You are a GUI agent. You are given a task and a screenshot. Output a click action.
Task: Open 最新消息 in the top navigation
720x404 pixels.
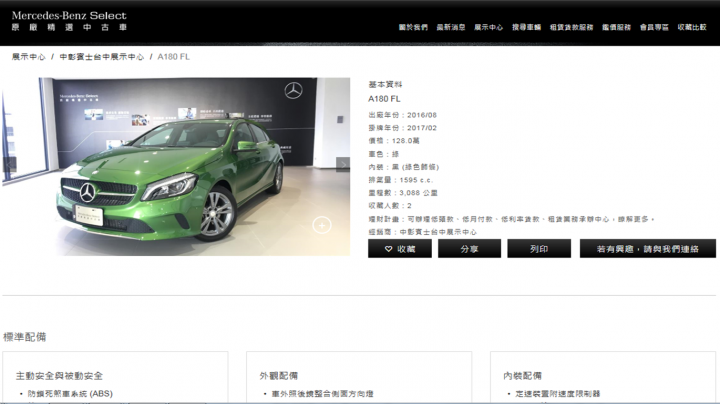tap(450, 28)
